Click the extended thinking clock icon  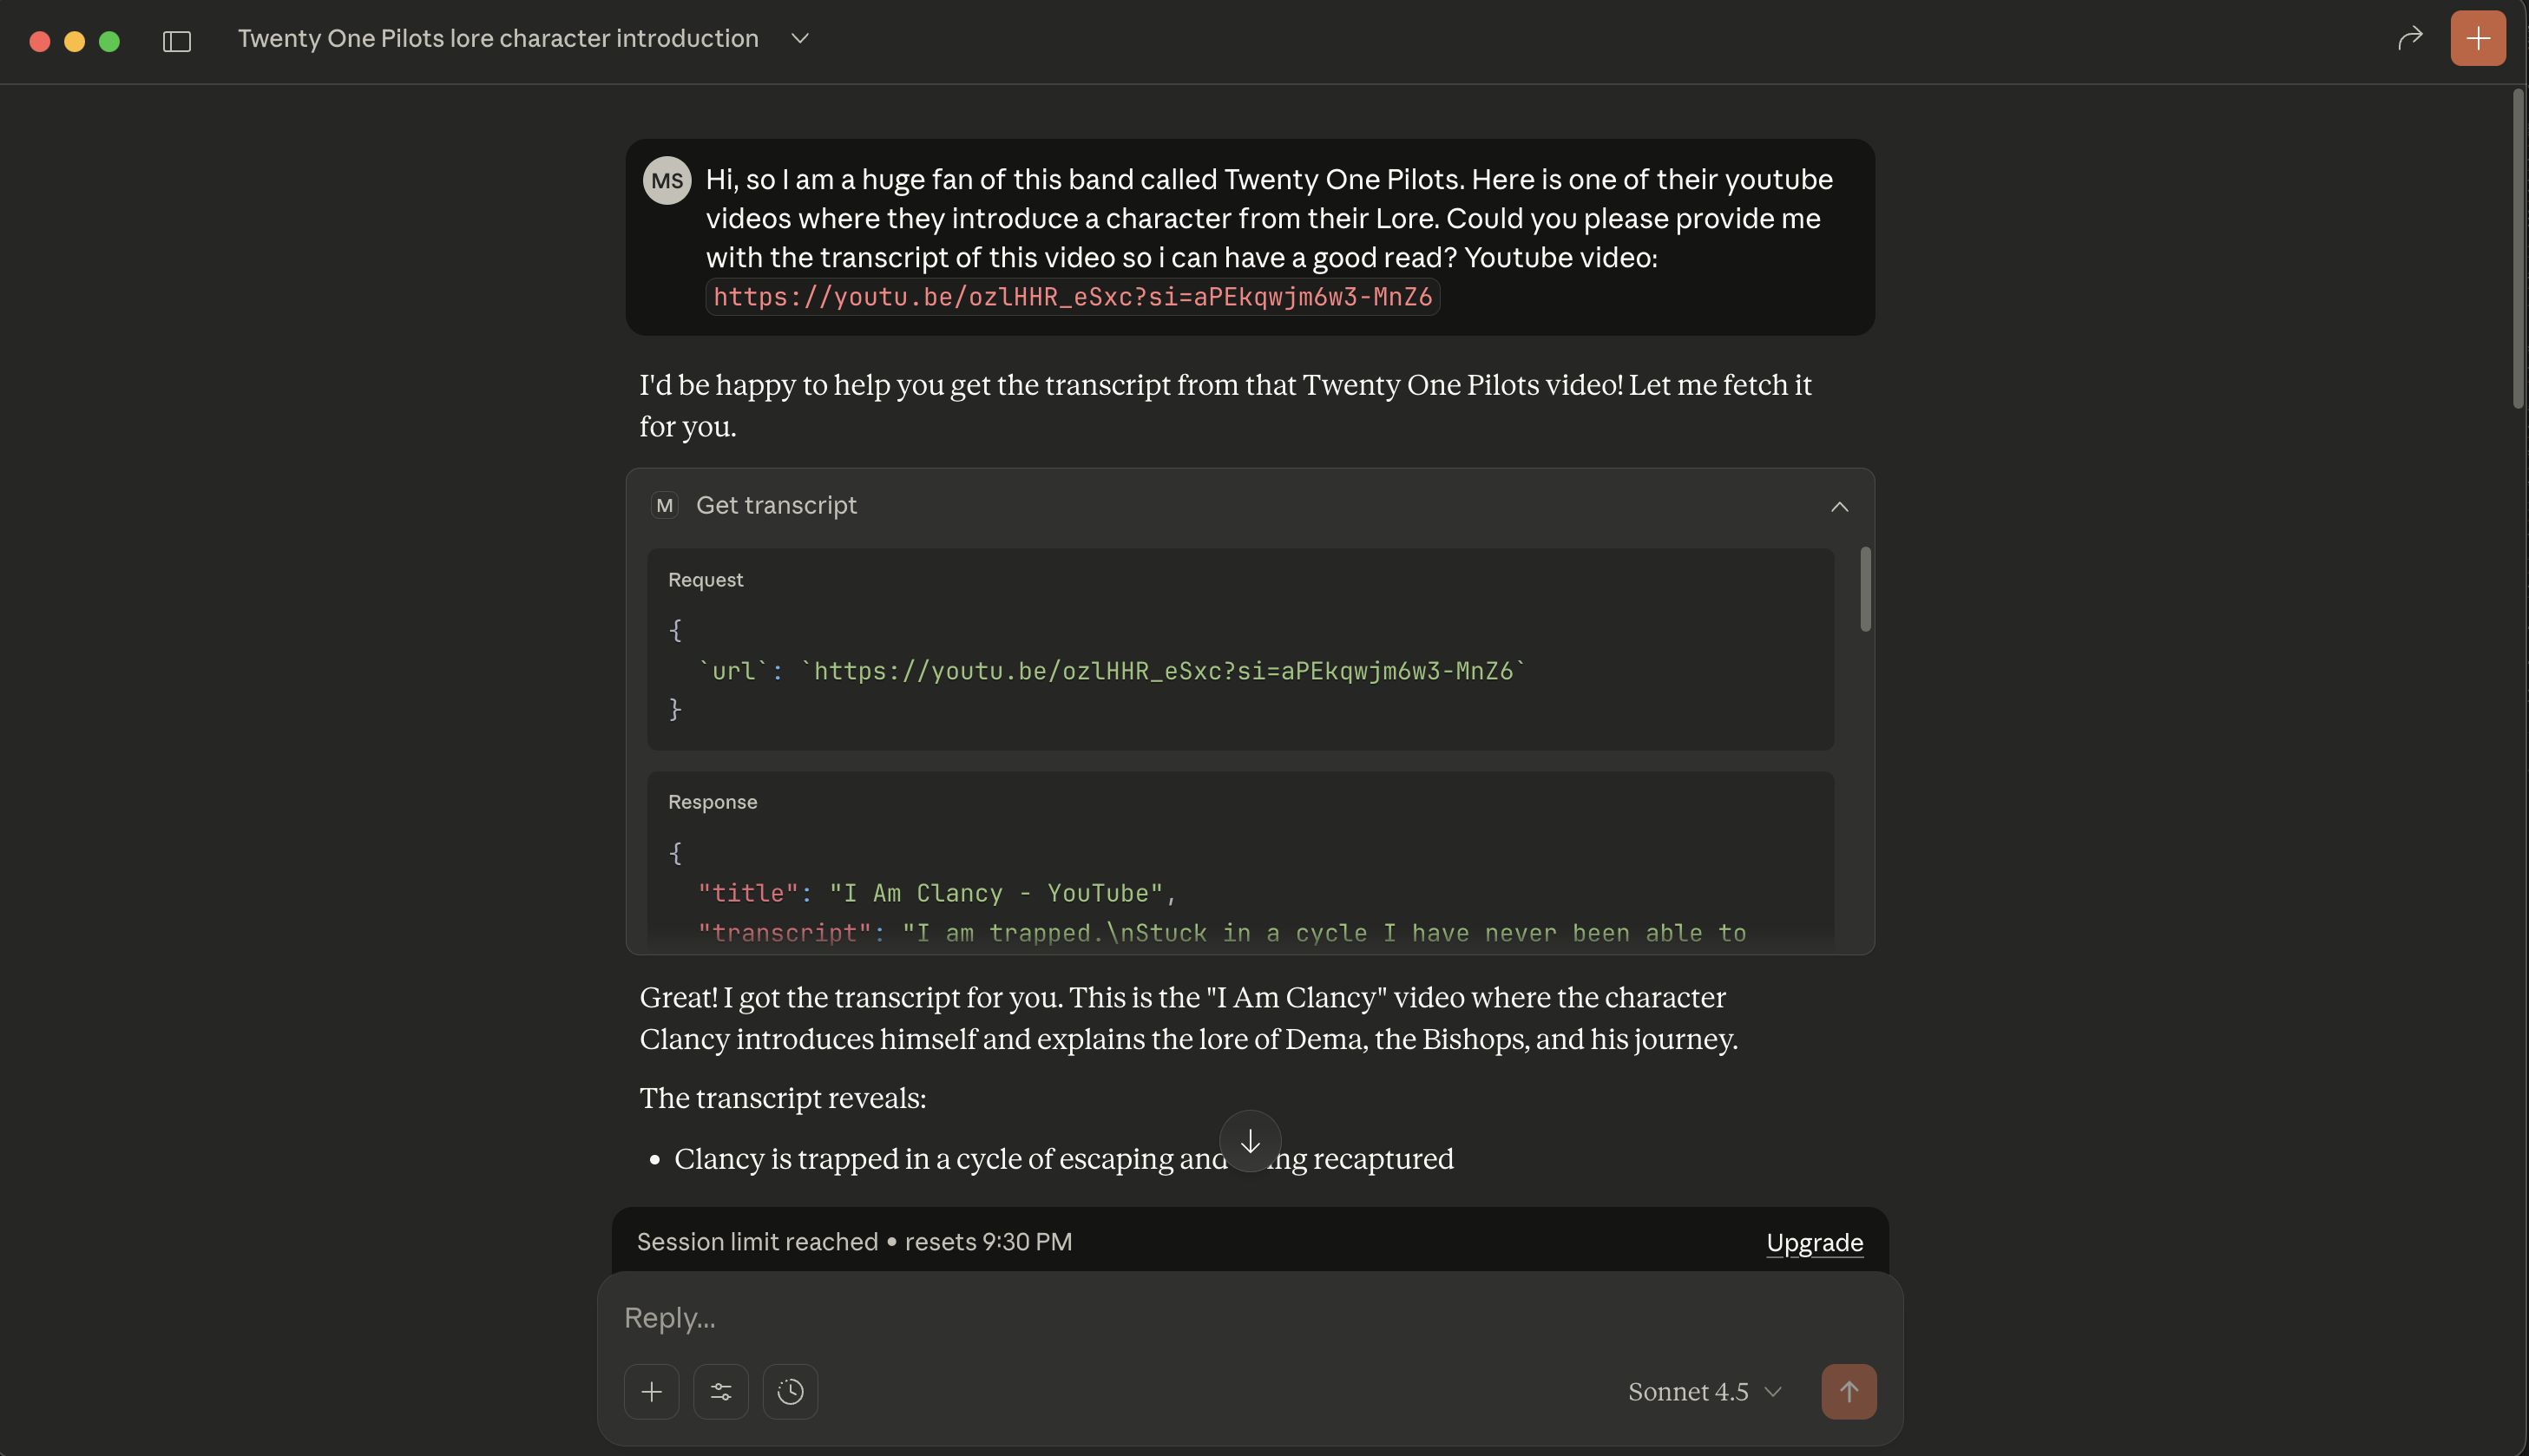click(x=790, y=1392)
